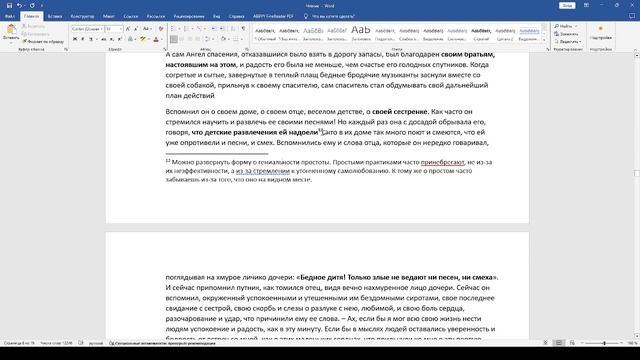Click the Вход sign-in button
Image resolution: width=640 pixels, height=360 pixels.
tap(567, 5)
